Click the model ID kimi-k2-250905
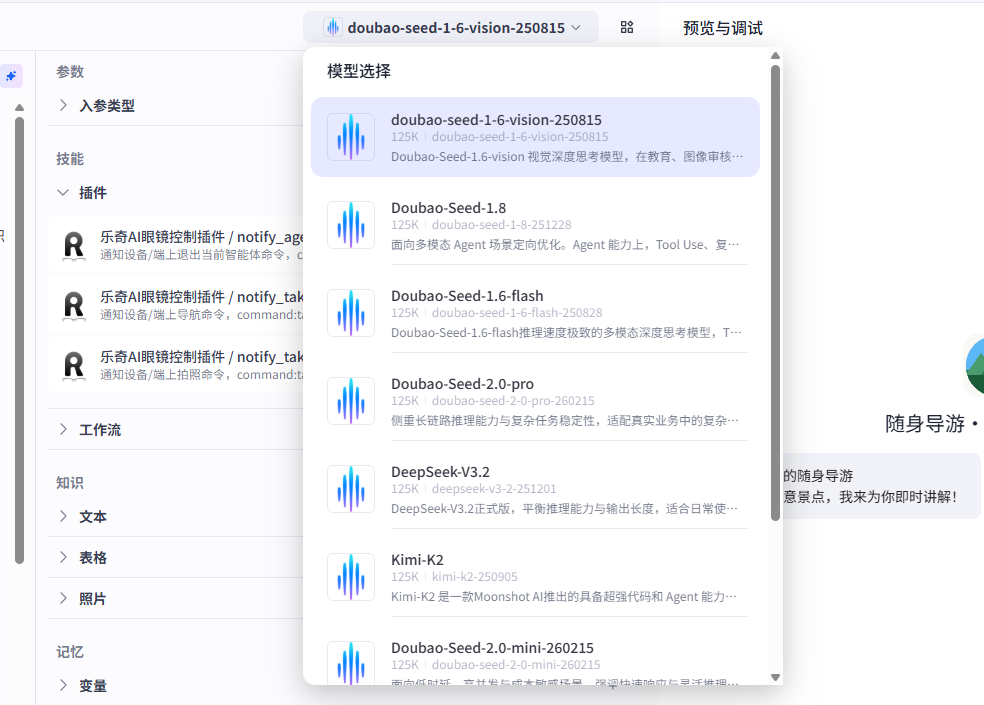Viewport: 984px width, 705px height. (474, 576)
